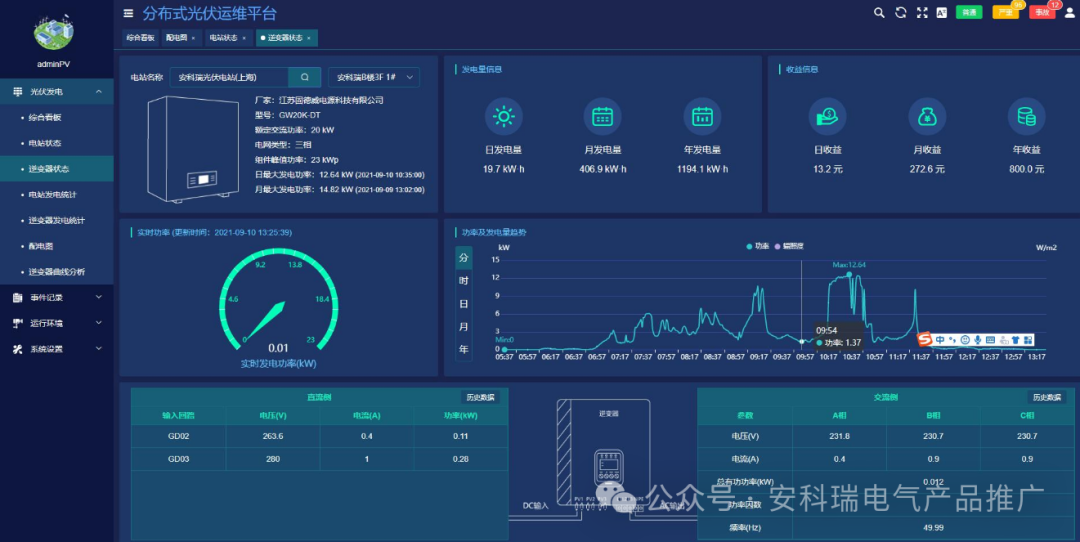The width and height of the screenshot is (1080, 542).
Task: Open the user profile avatar icon
Action: [x=1069, y=12]
